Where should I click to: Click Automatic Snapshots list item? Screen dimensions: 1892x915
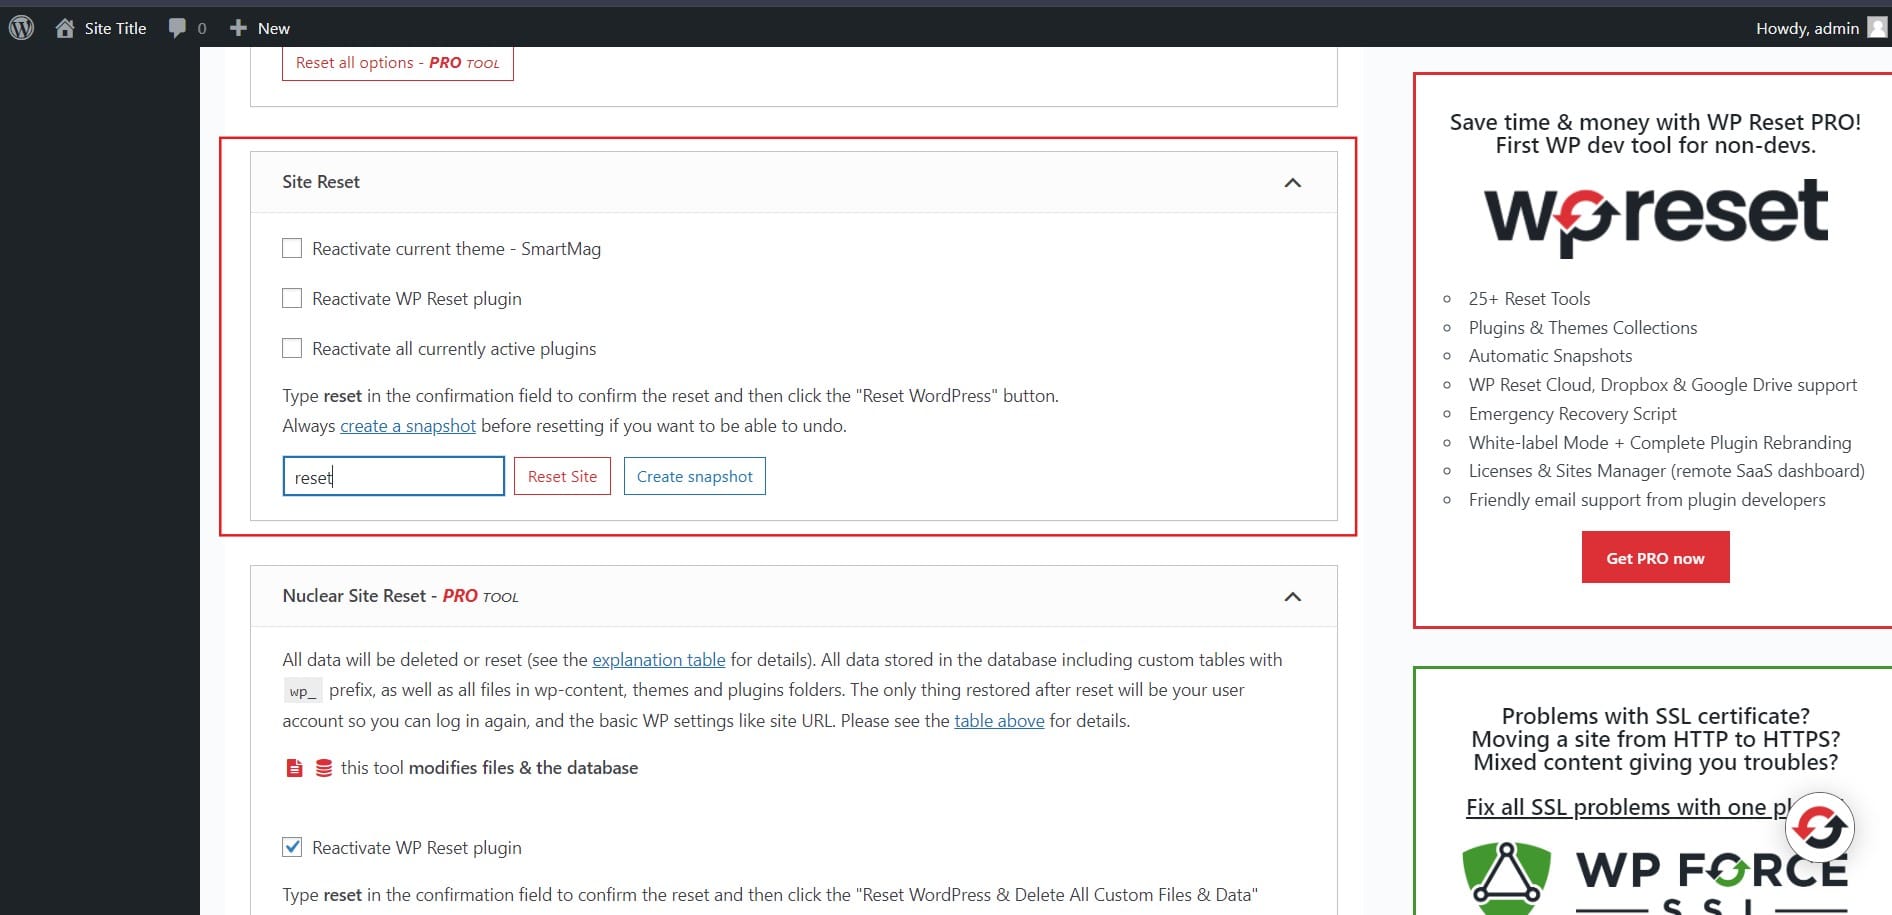click(1550, 356)
